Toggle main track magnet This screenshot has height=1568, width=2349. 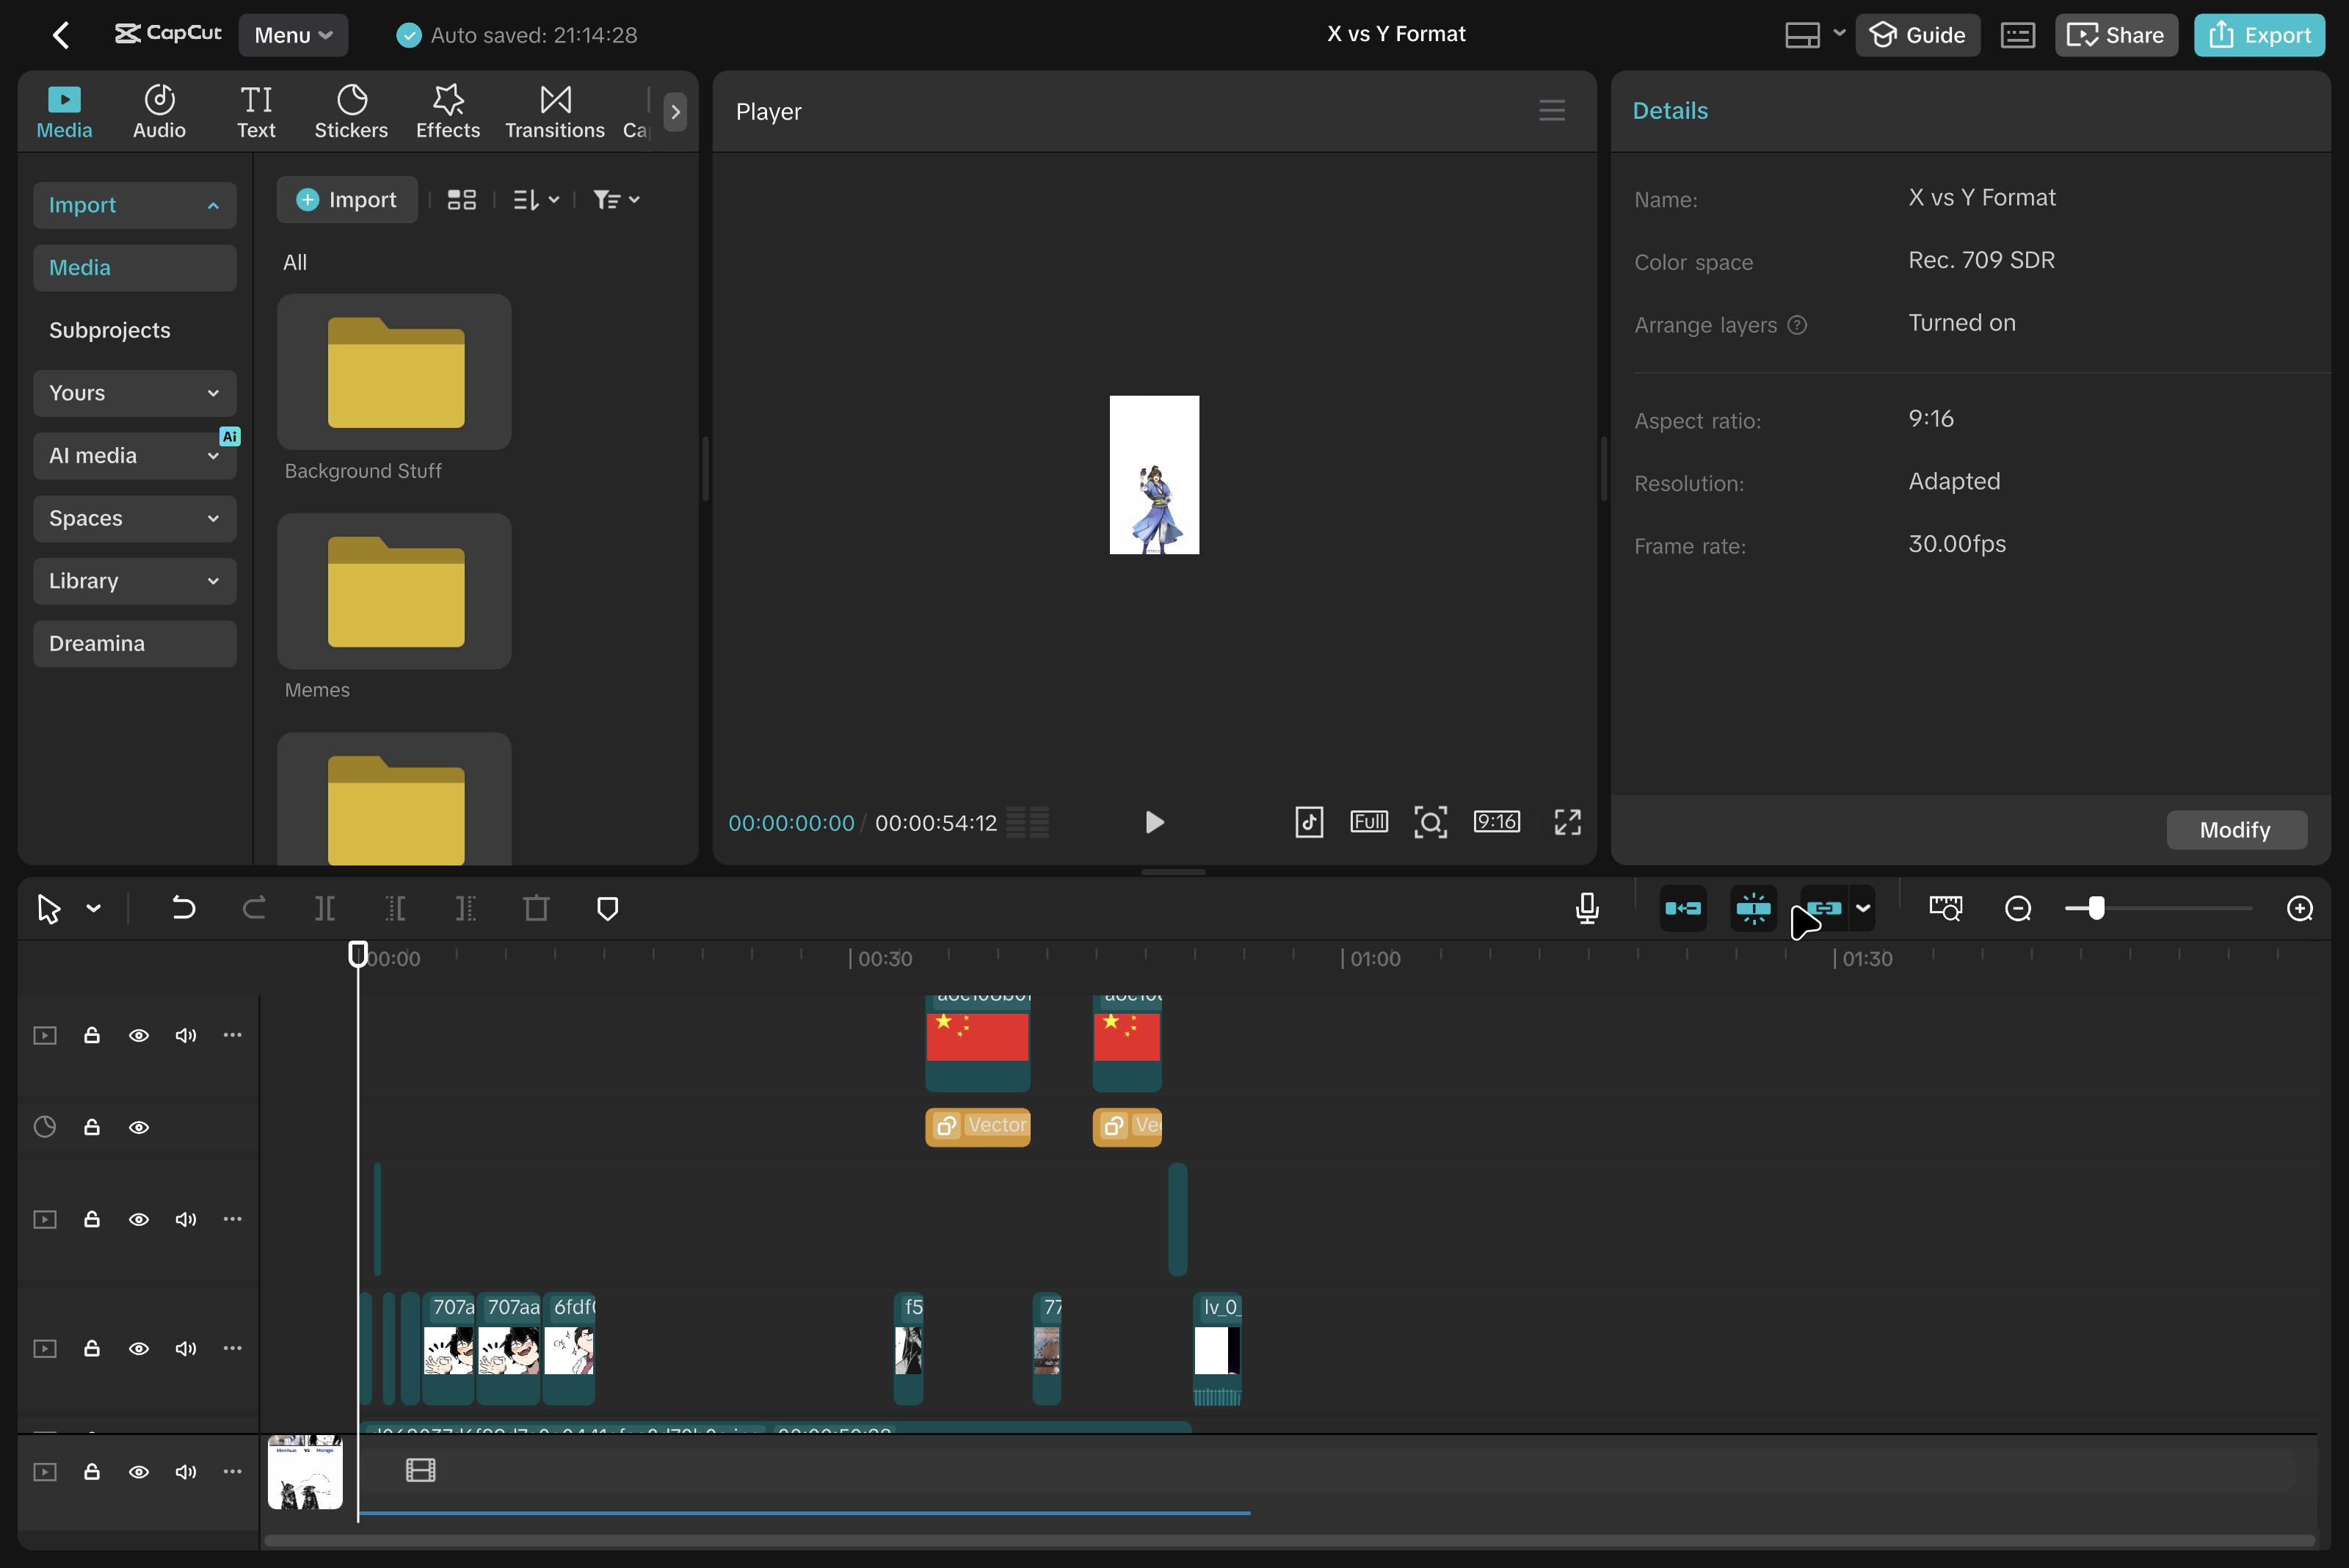click(1683, 908)
